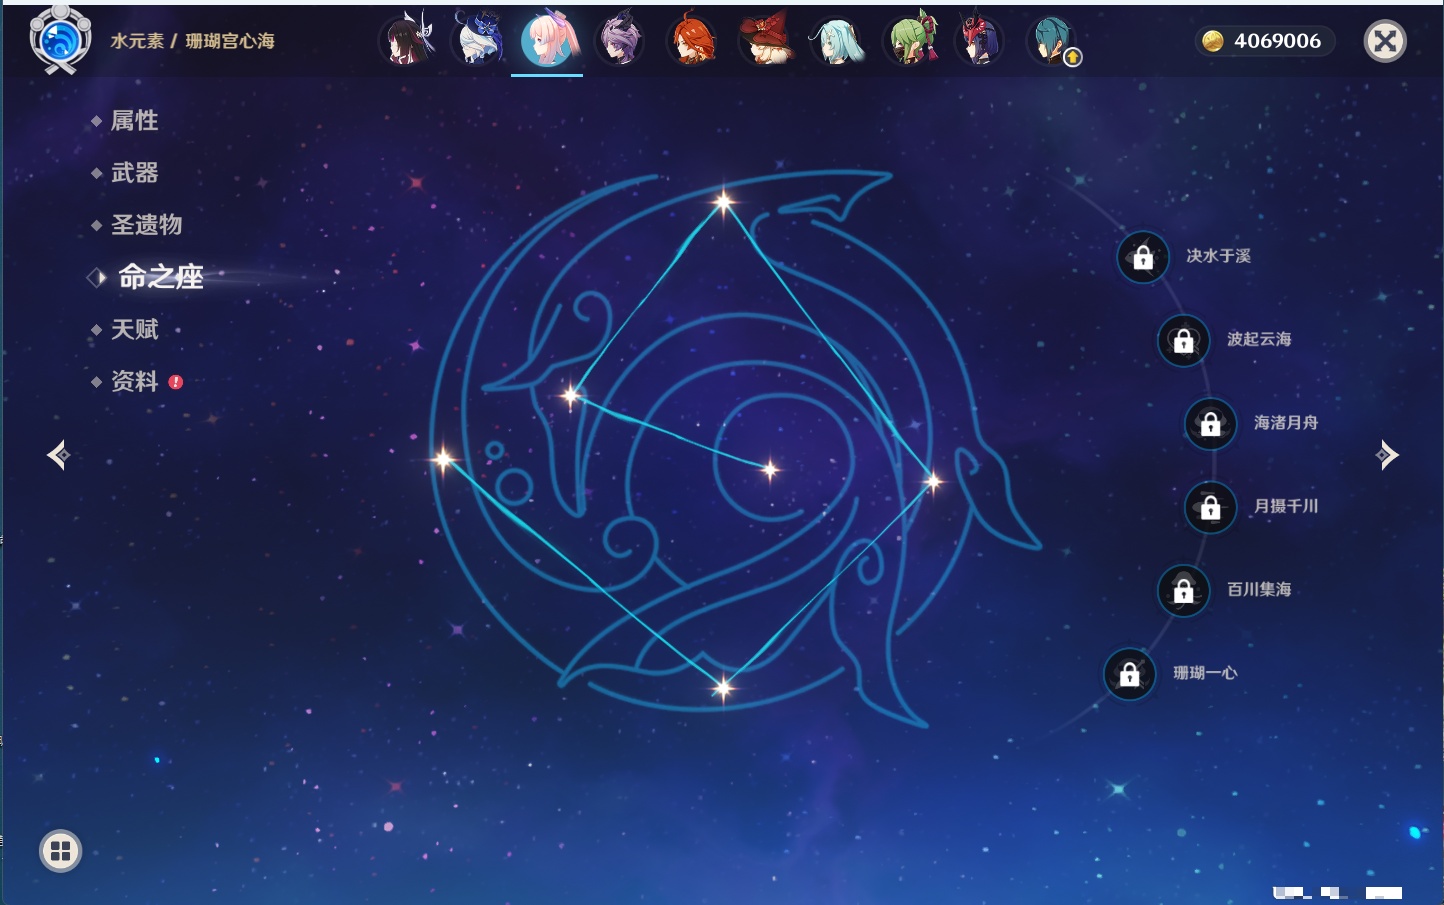
Task: Click the lock icon for 决水于溪
Action: [x=1143, y=257]
